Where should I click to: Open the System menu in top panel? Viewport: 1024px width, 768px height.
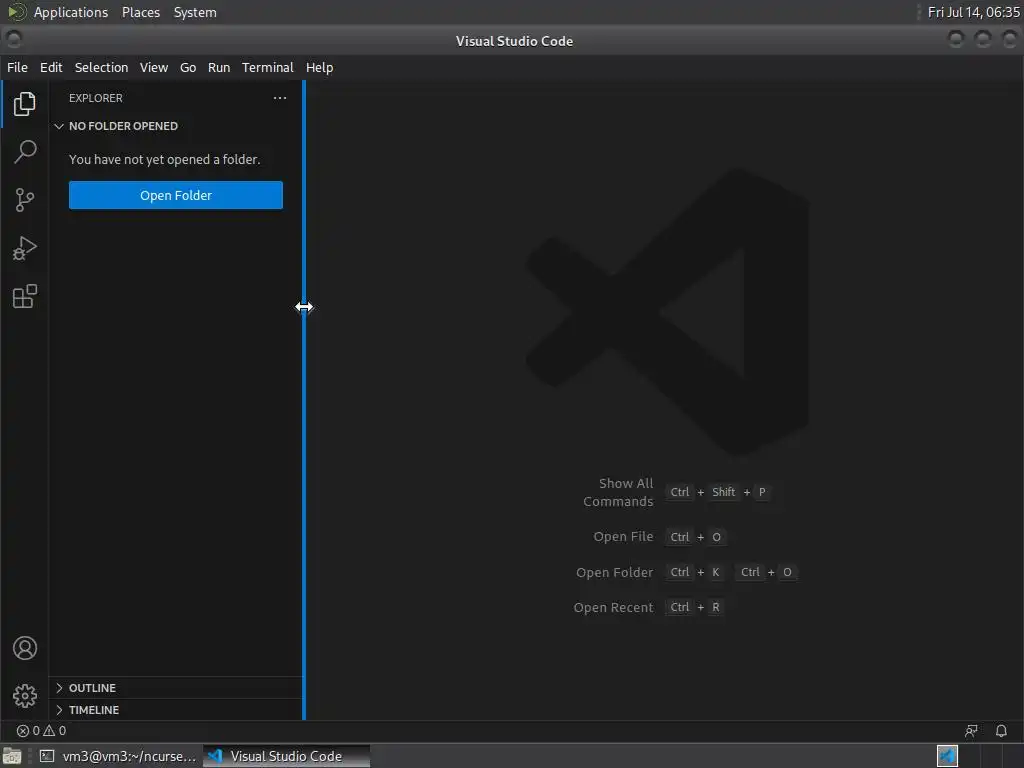click(195, 12)
